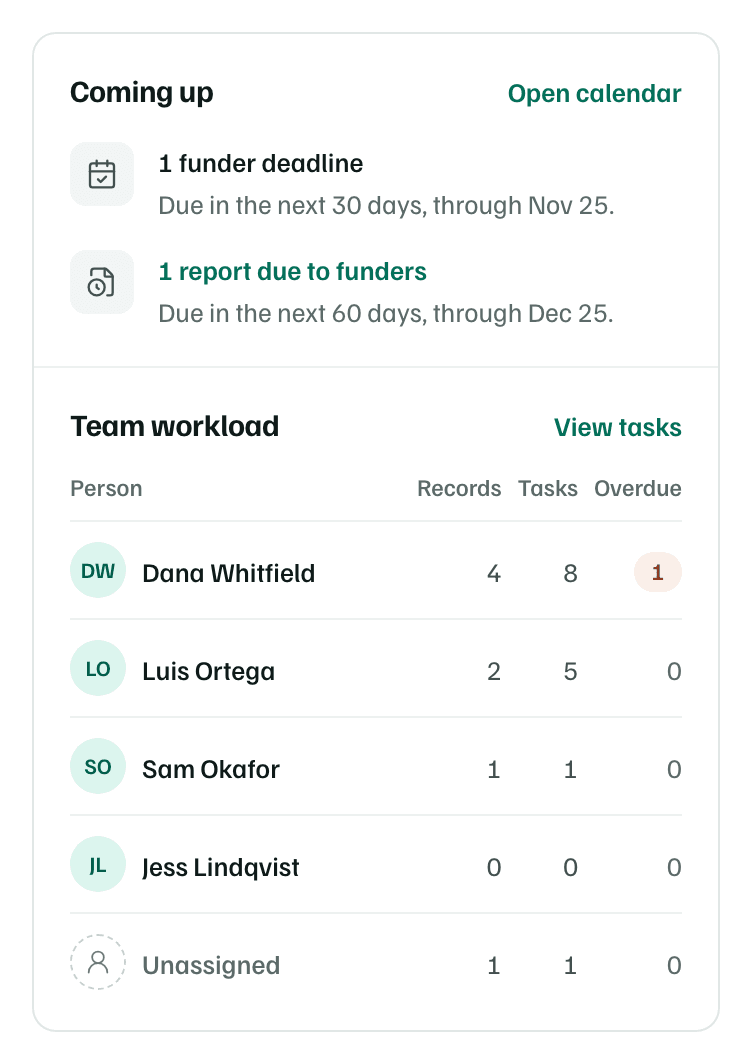Viewport: 752px width, 1064px height.
Task: Open the calendar link
Action: pyautogui.click(x=594, y=94)
